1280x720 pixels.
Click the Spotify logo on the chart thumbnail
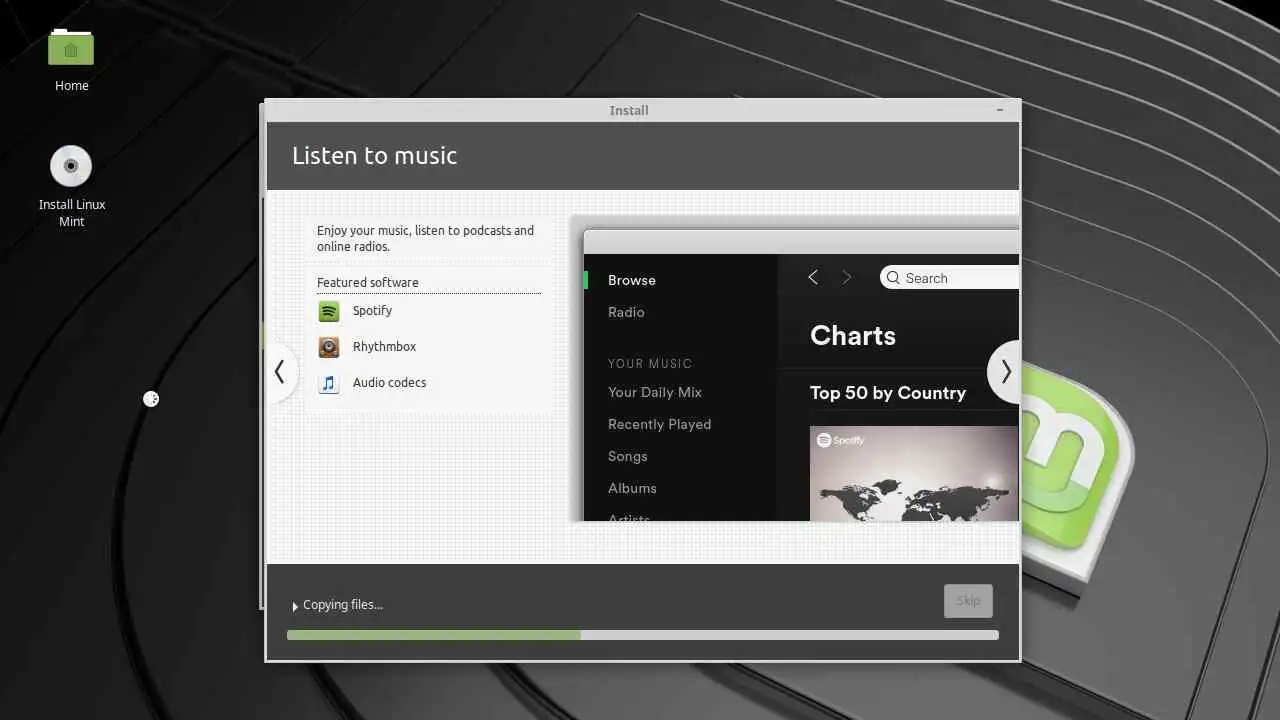[841, 440]
